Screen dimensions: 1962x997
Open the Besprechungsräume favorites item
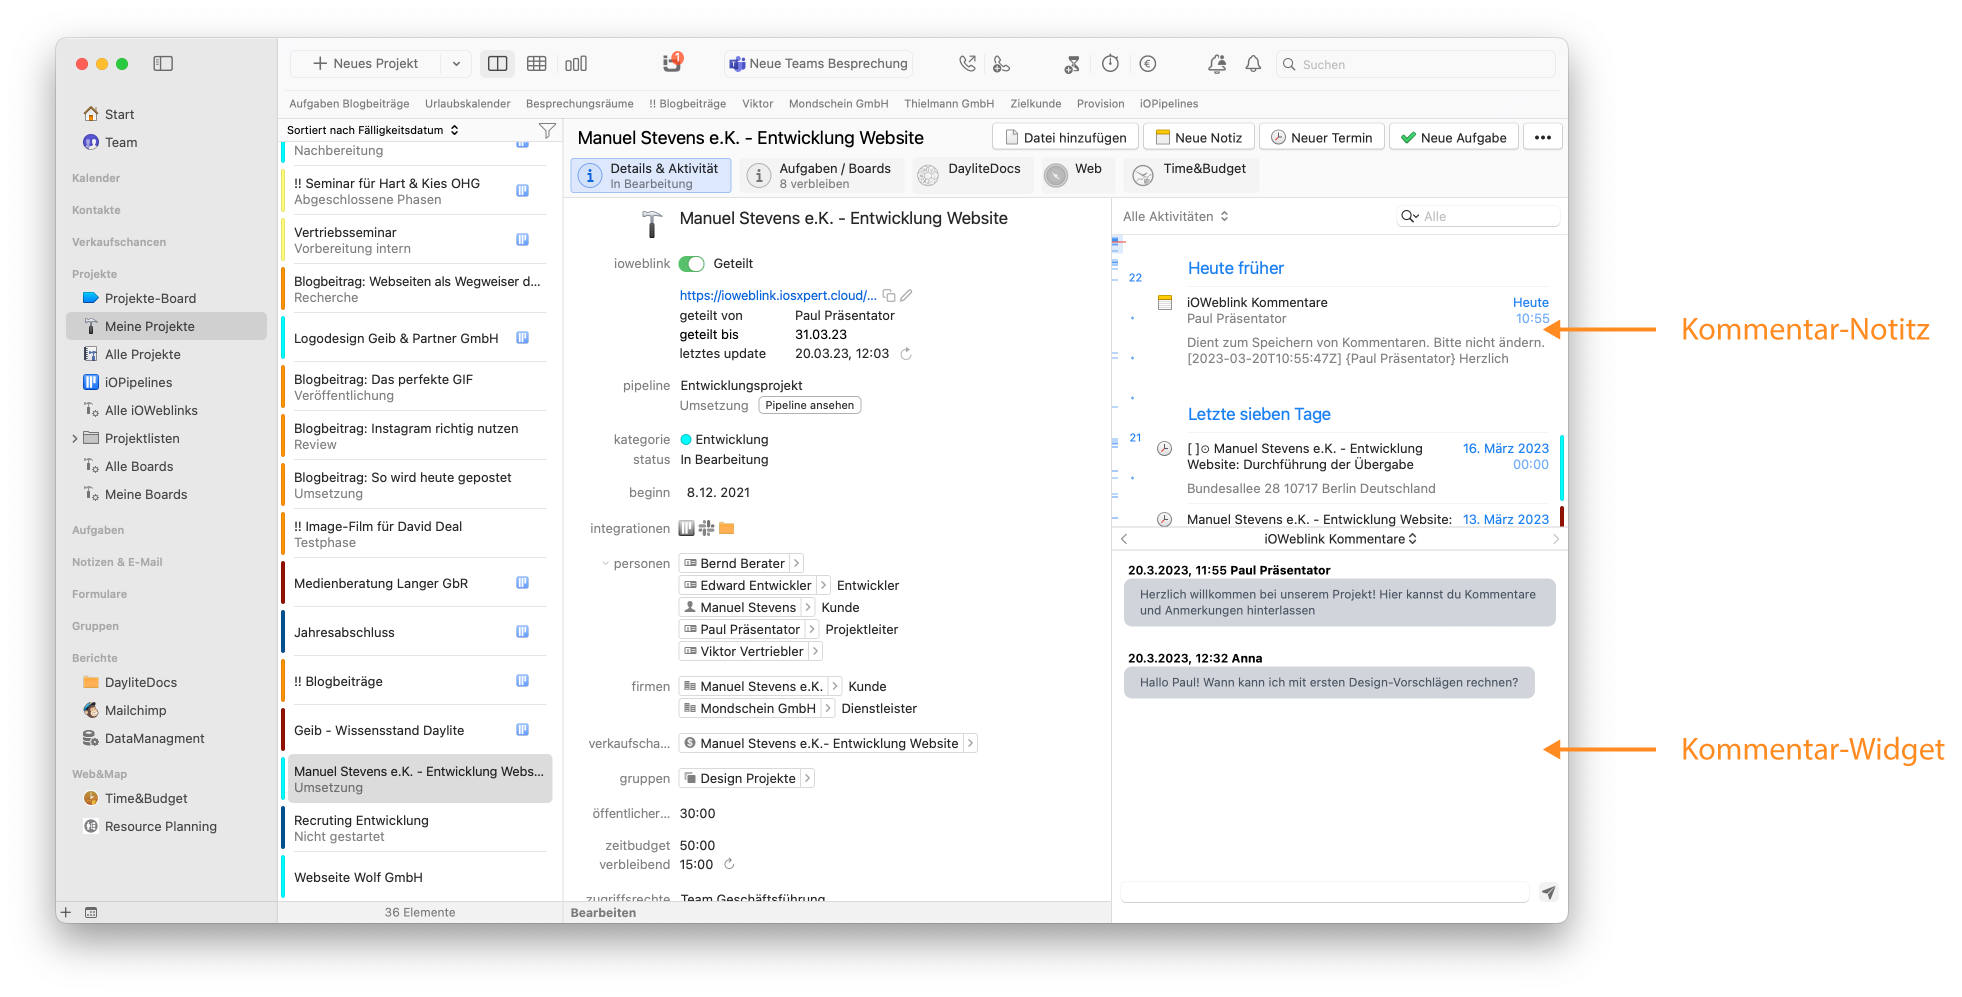tap(580, 104)
